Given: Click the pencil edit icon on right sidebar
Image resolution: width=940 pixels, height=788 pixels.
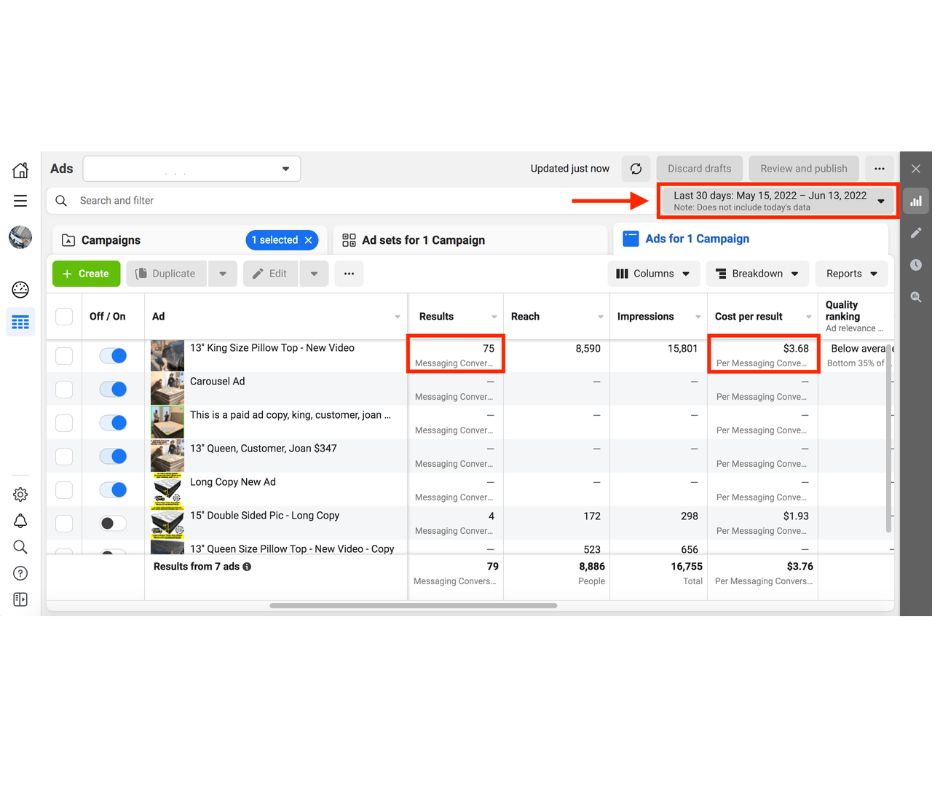Looking at the screenshot, I should [915, 233].
